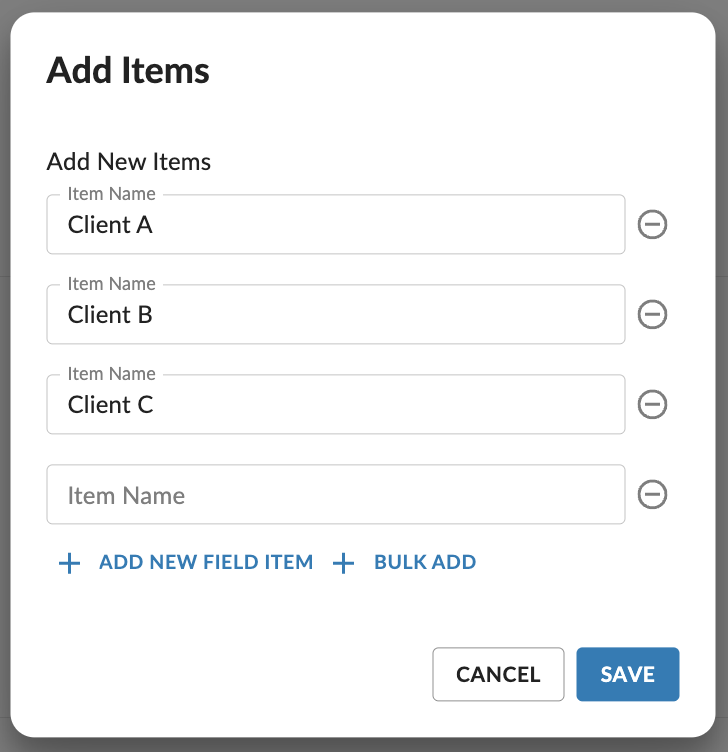728x752 pixels.
Task: Select the empty Item Name input
Action: pos(336,494)
